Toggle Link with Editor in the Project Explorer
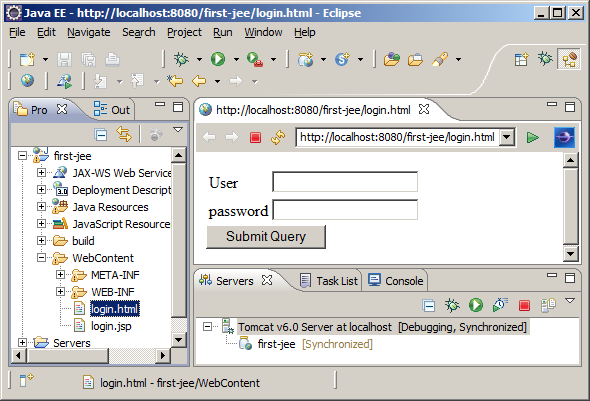Image resolution: width=590 pixels, height=401 pixels. tap(124, 134)
